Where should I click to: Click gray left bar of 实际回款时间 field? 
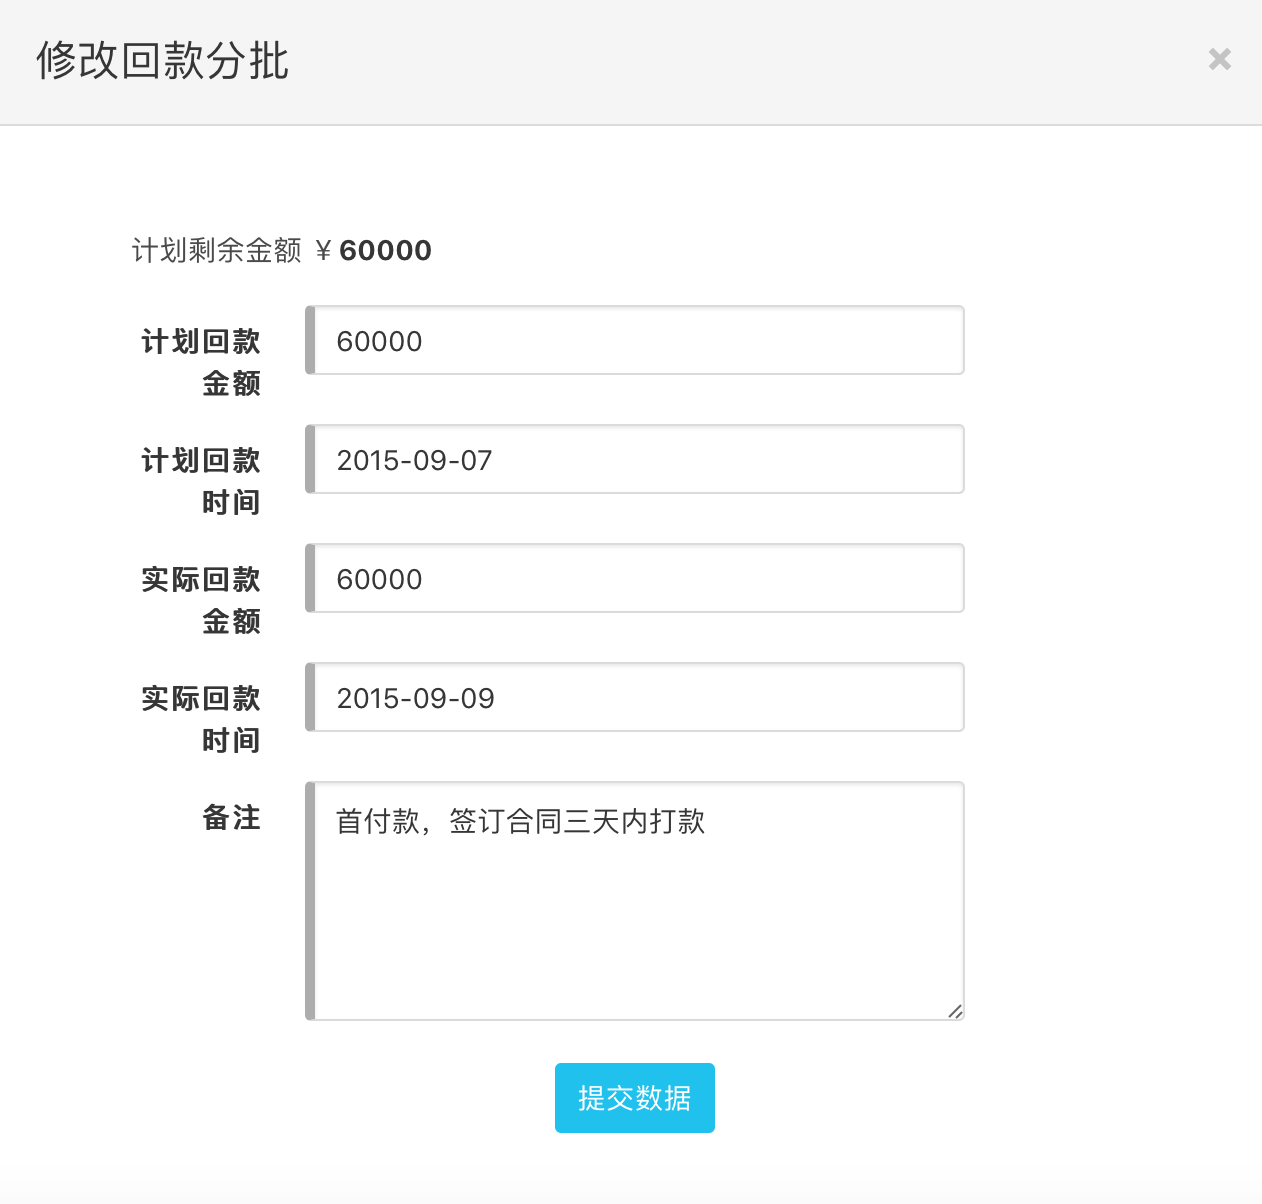[310, 698]
